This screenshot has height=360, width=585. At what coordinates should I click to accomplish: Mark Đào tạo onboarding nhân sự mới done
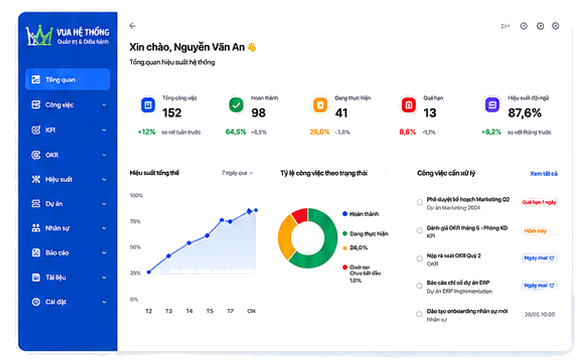pyautogui.click(x=419, y=314)
